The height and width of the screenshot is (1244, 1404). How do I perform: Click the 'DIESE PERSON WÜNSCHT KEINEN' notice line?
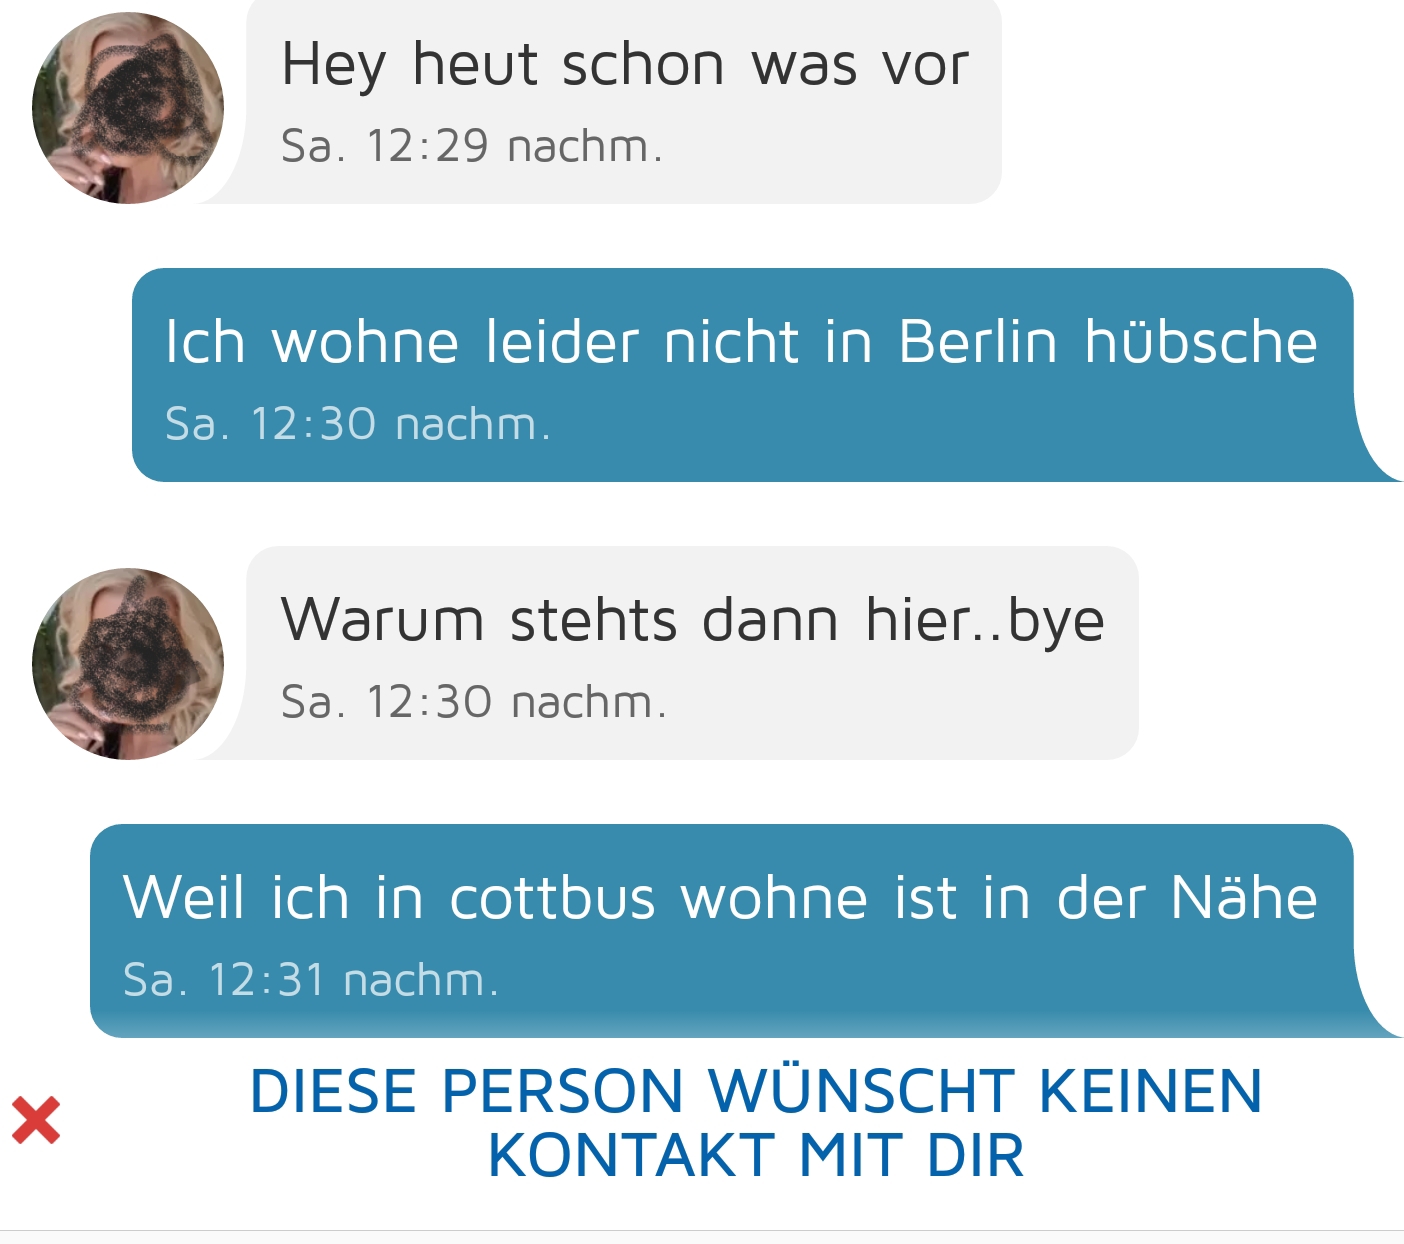coord(756,1091)
